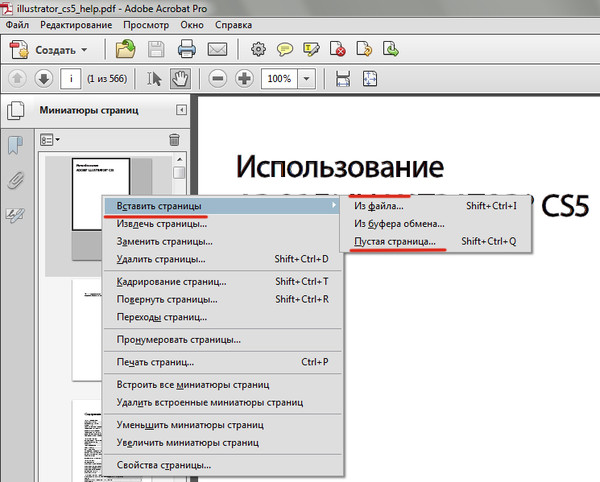Image resolution: width=600 pixels, height=482 pixels.
Task: Choose Удалить встроенные миниатюры страниц
Action: [222, 402]
